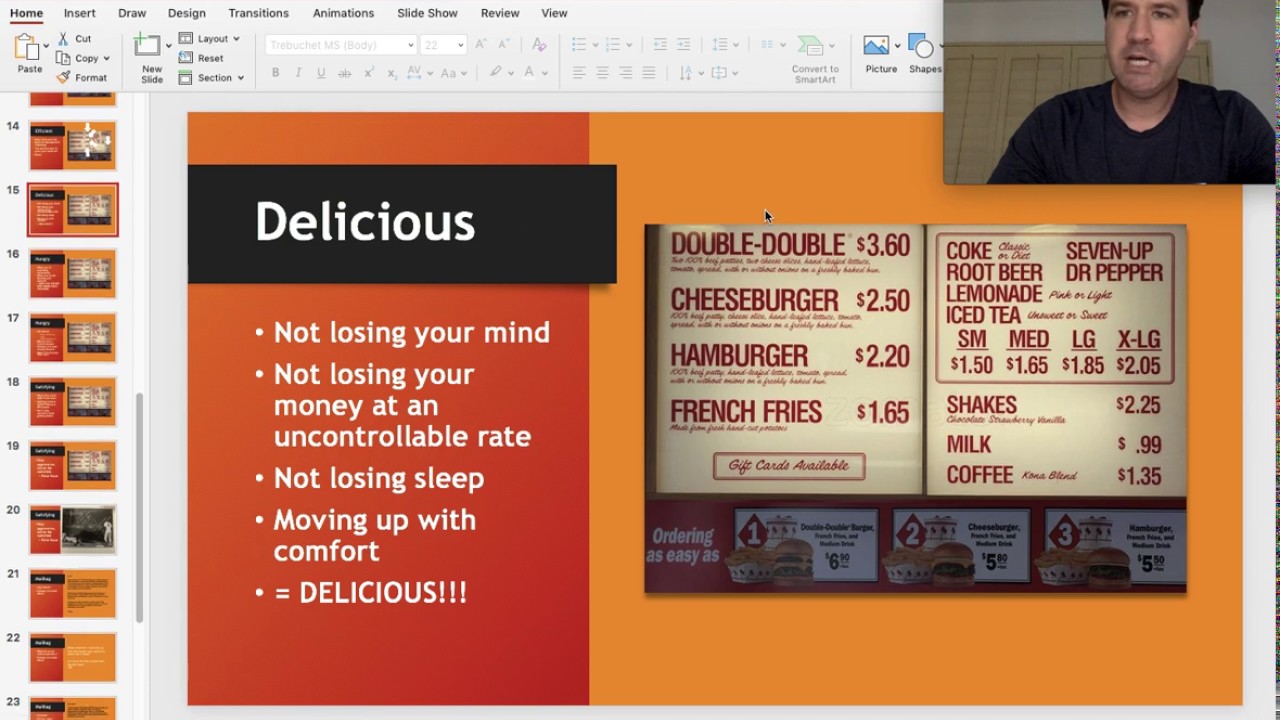The height and width of the screenshot is (720, 1280).
Task: Click the slide panel vertical scrollbar
Action: (x=140, y=506)
